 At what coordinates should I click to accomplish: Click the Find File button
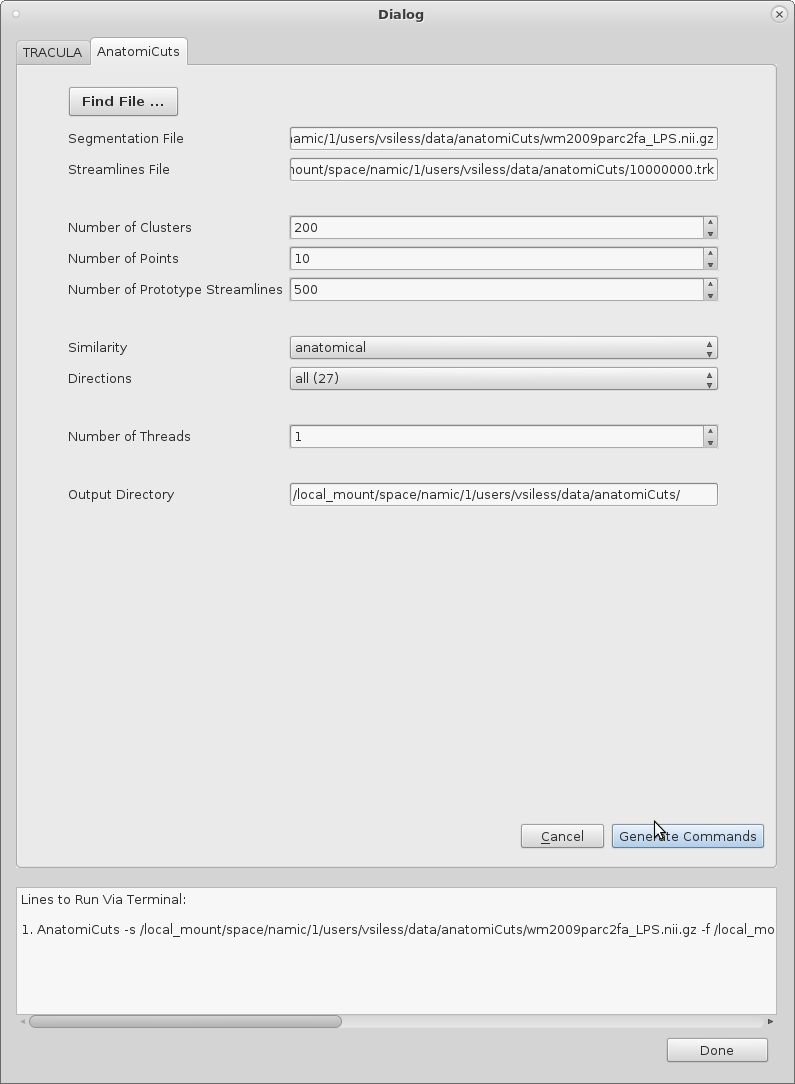click(123, 101)
